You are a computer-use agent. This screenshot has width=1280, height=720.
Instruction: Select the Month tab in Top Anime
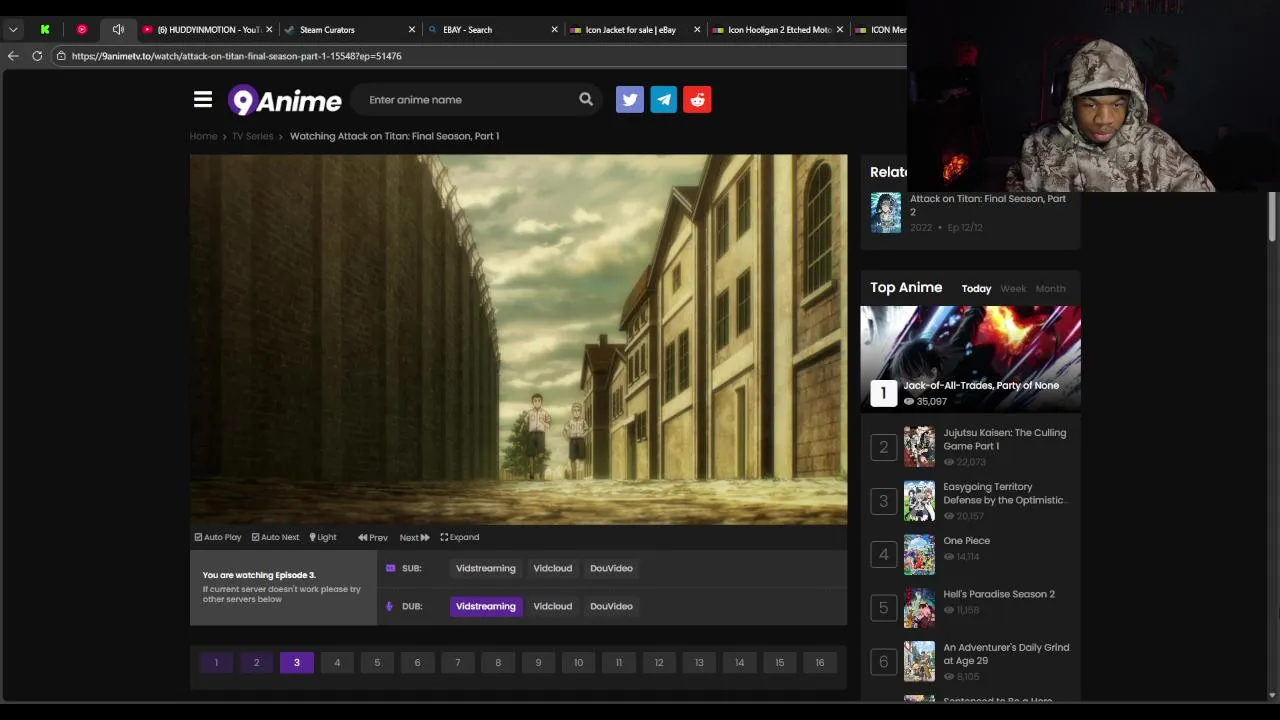pyautogui.click(x=1050, y=288)
